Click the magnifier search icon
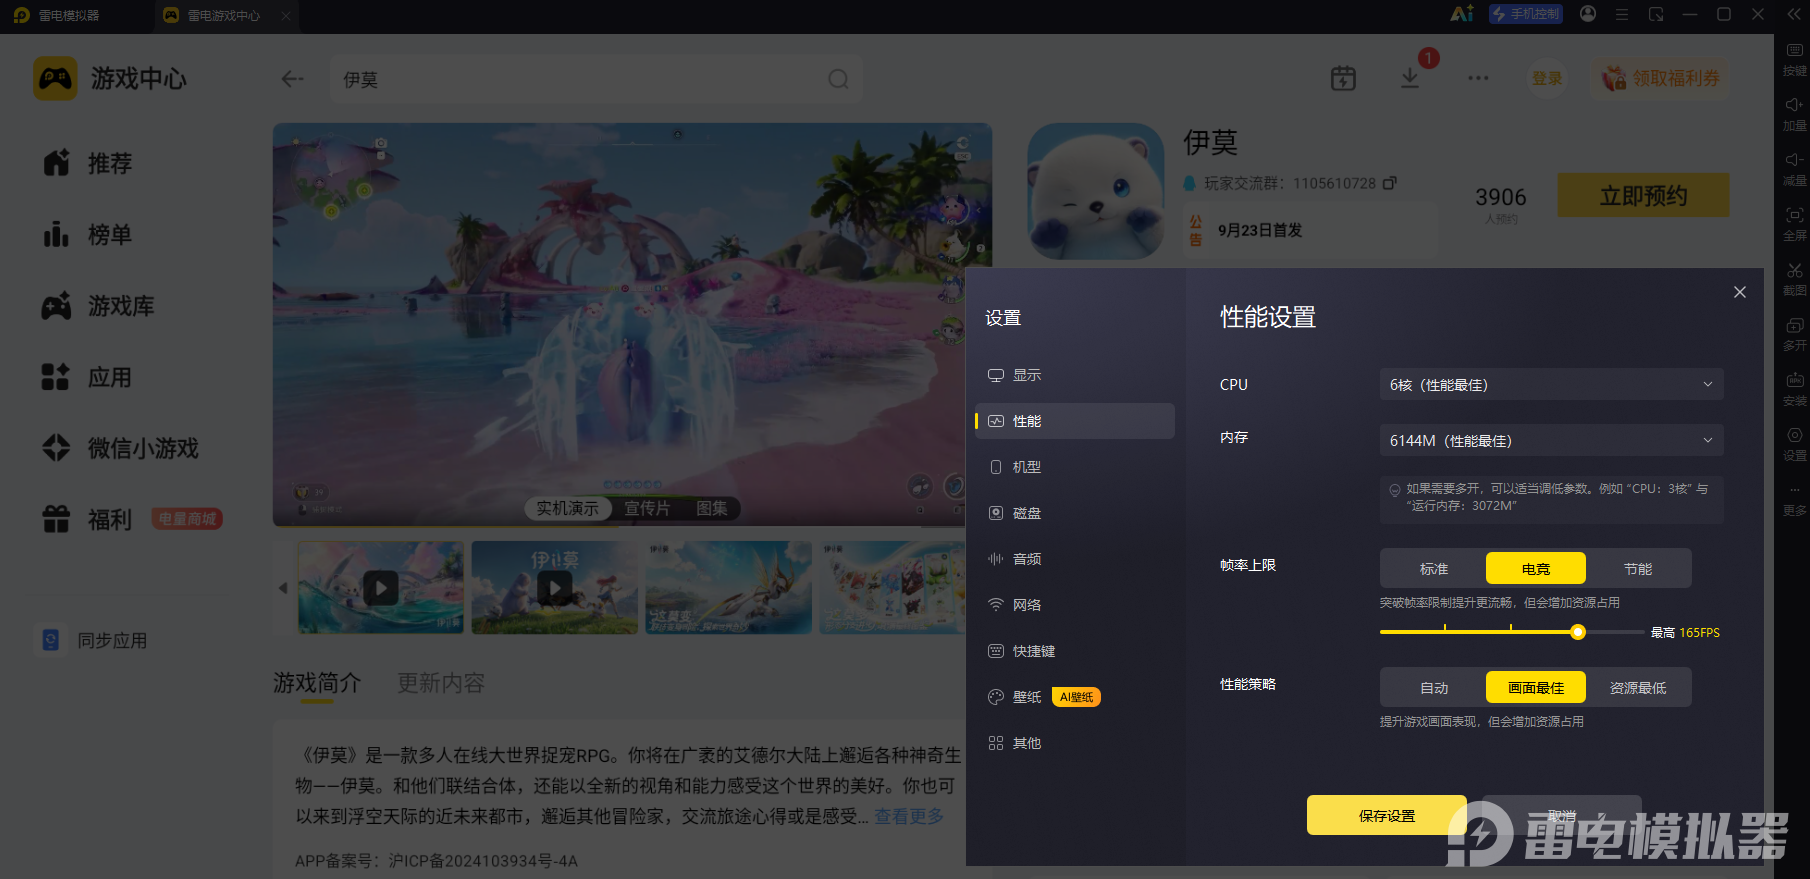The image size is (1810, 879). click(x=838, y=79)
